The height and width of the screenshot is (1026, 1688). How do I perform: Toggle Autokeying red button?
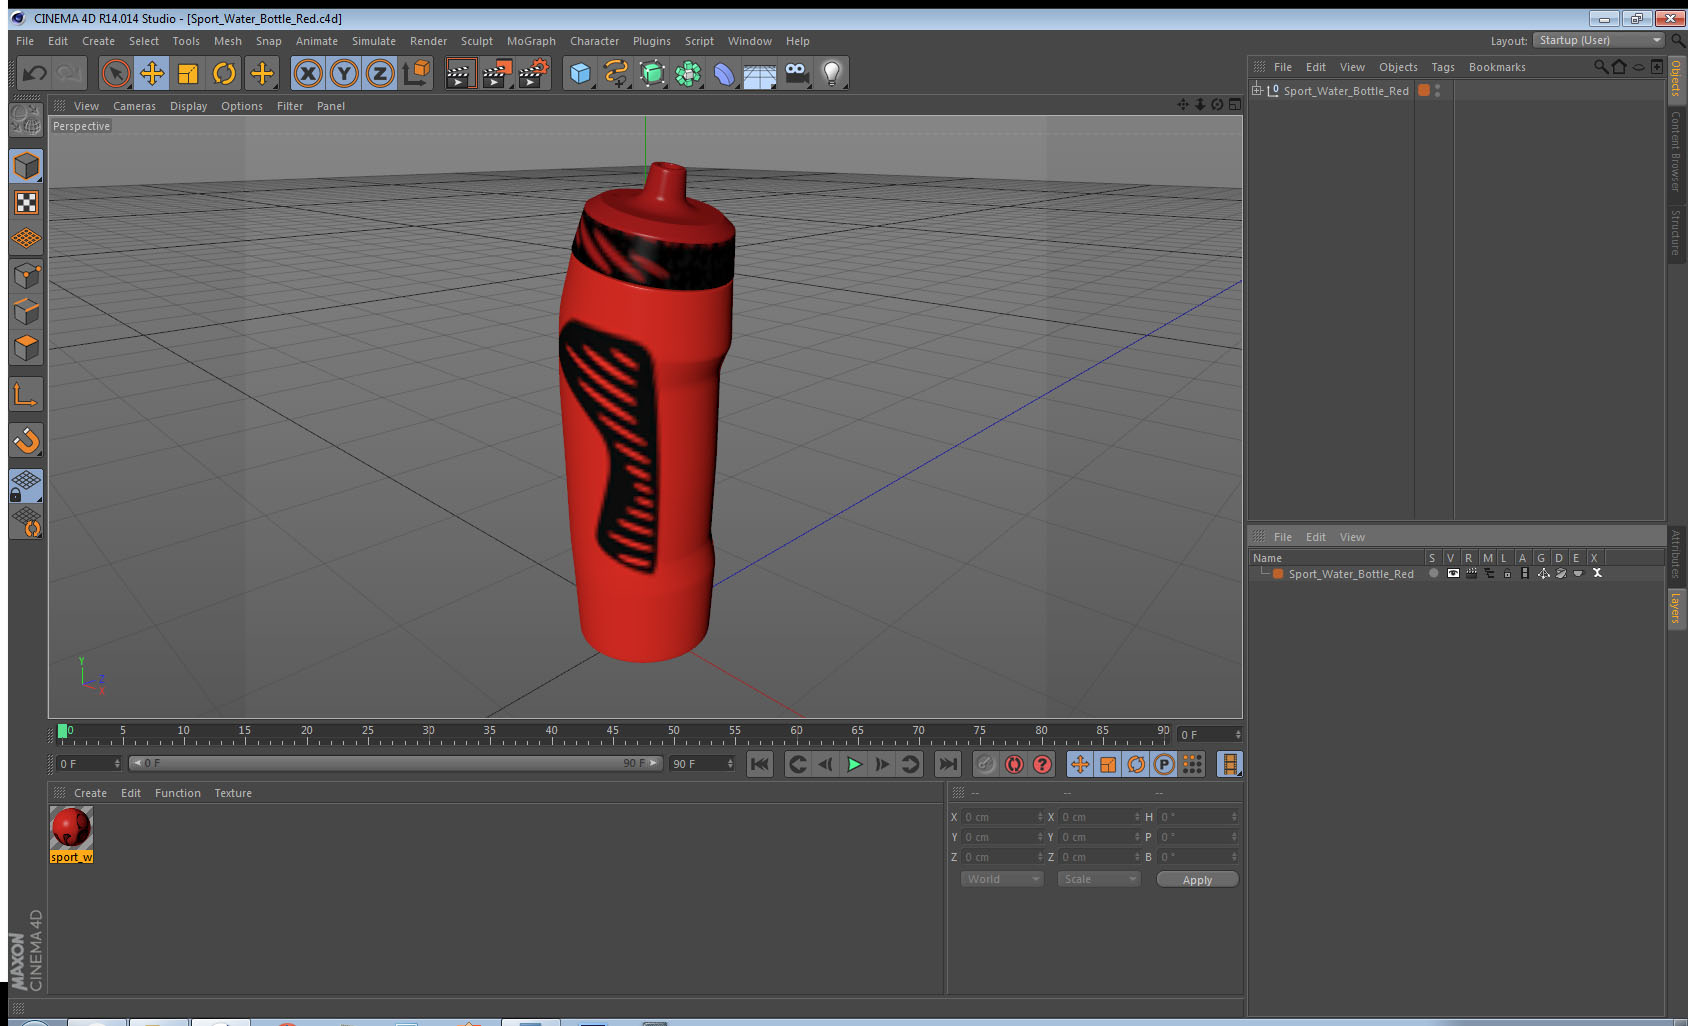(1014, 764)
